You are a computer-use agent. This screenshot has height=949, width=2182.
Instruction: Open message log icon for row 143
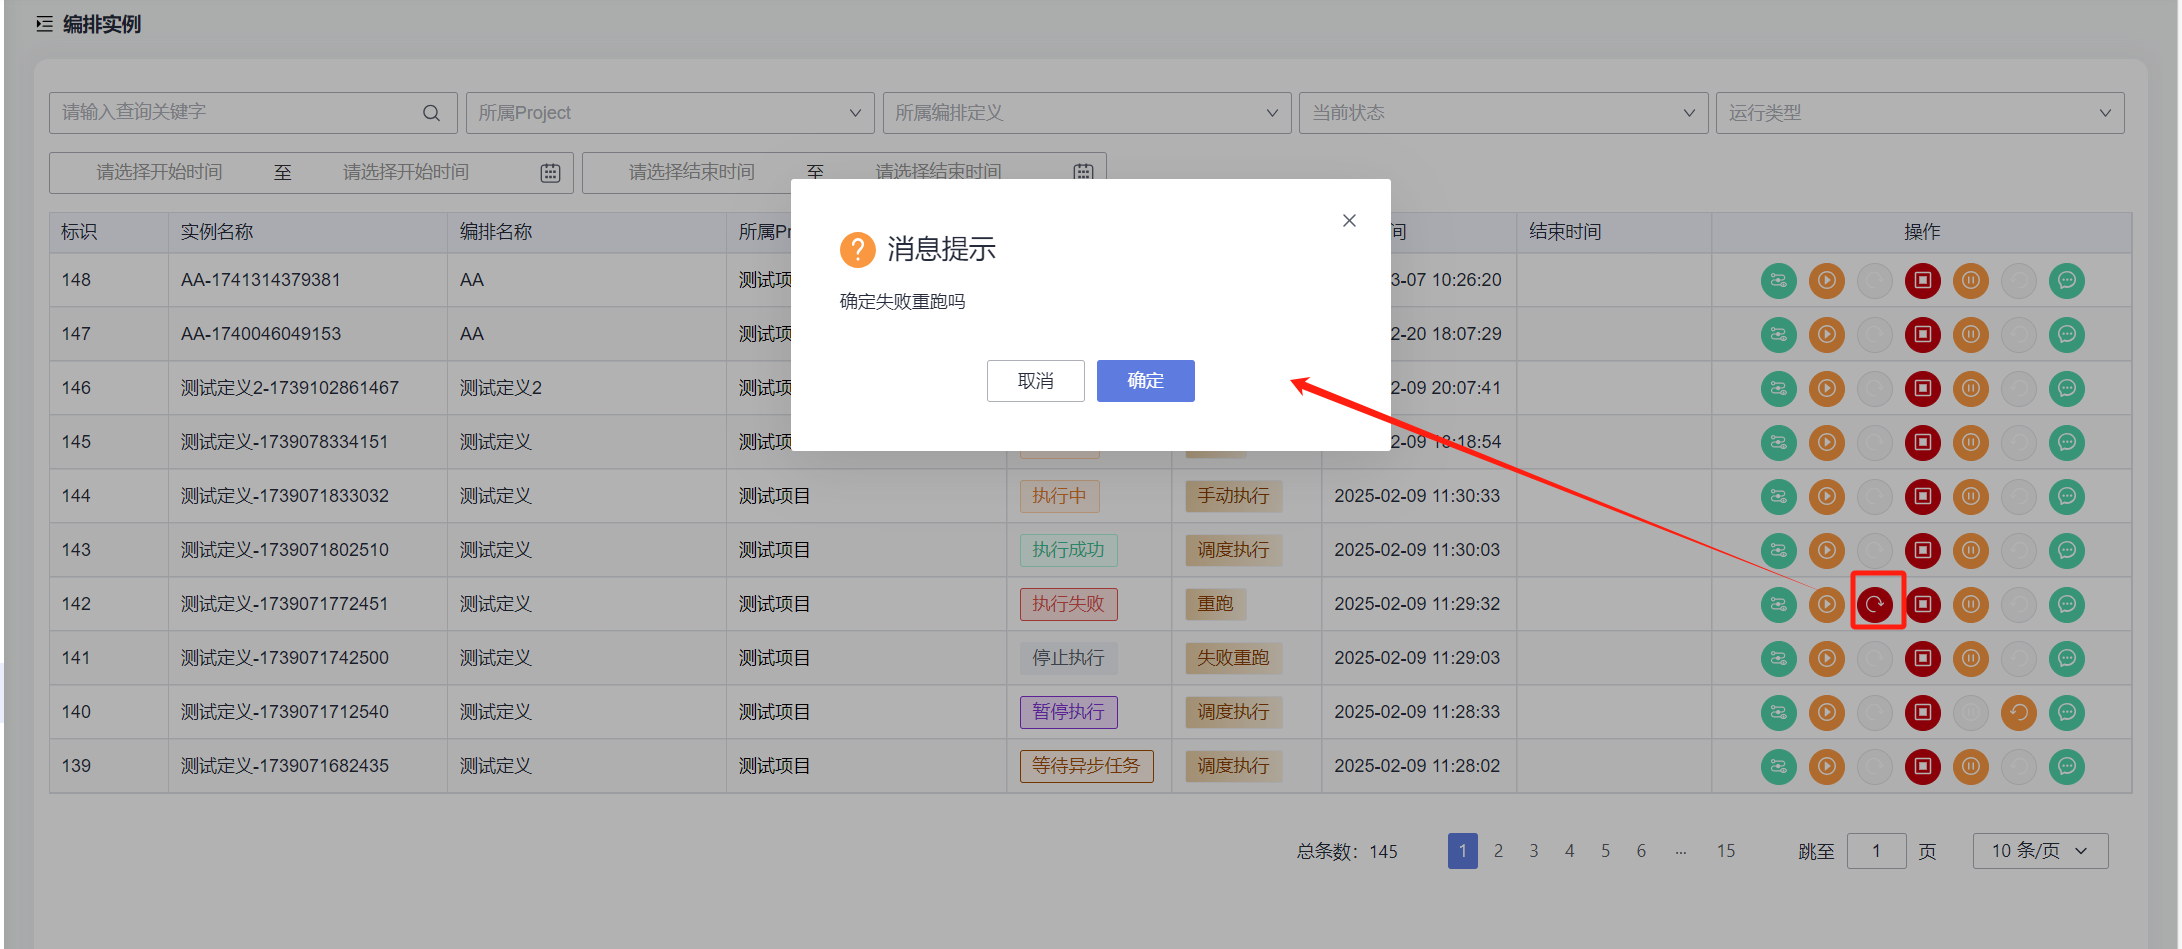(2066, 551)
